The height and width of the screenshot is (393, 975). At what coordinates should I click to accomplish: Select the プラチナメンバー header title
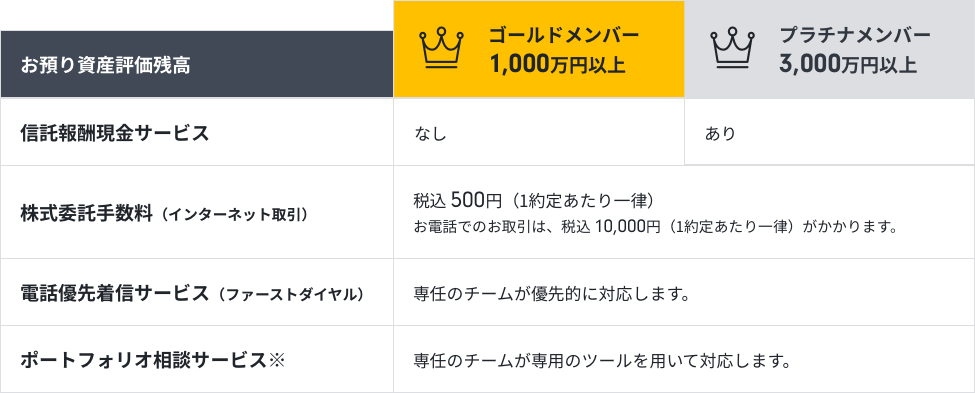tap(855, 35)
